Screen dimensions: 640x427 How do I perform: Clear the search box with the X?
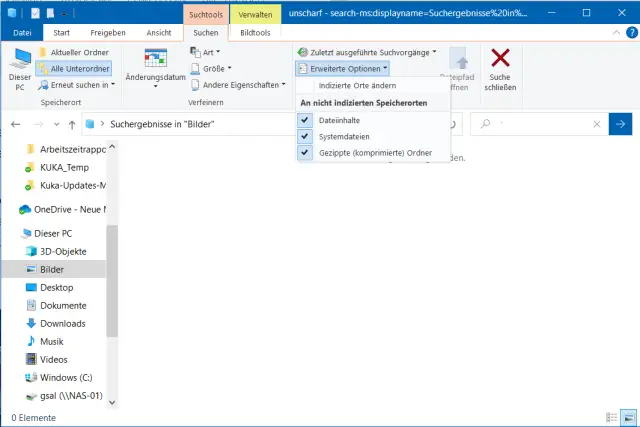(x=597, y=124)
